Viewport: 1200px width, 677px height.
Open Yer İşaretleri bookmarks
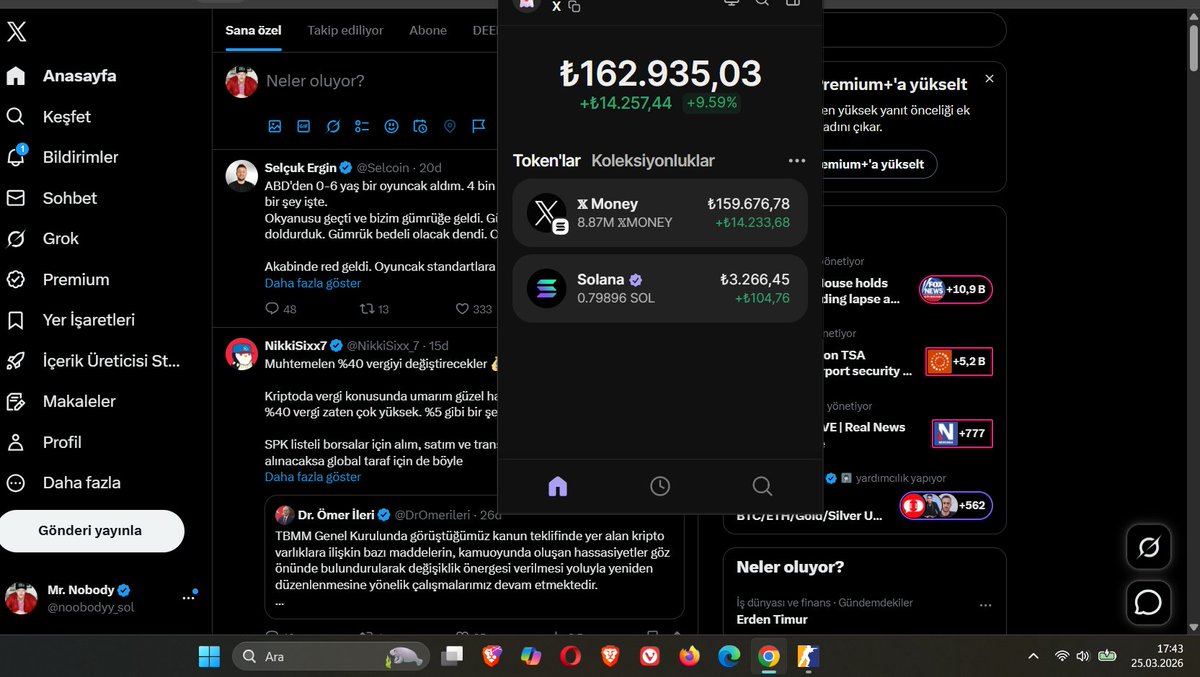point(87,320)
